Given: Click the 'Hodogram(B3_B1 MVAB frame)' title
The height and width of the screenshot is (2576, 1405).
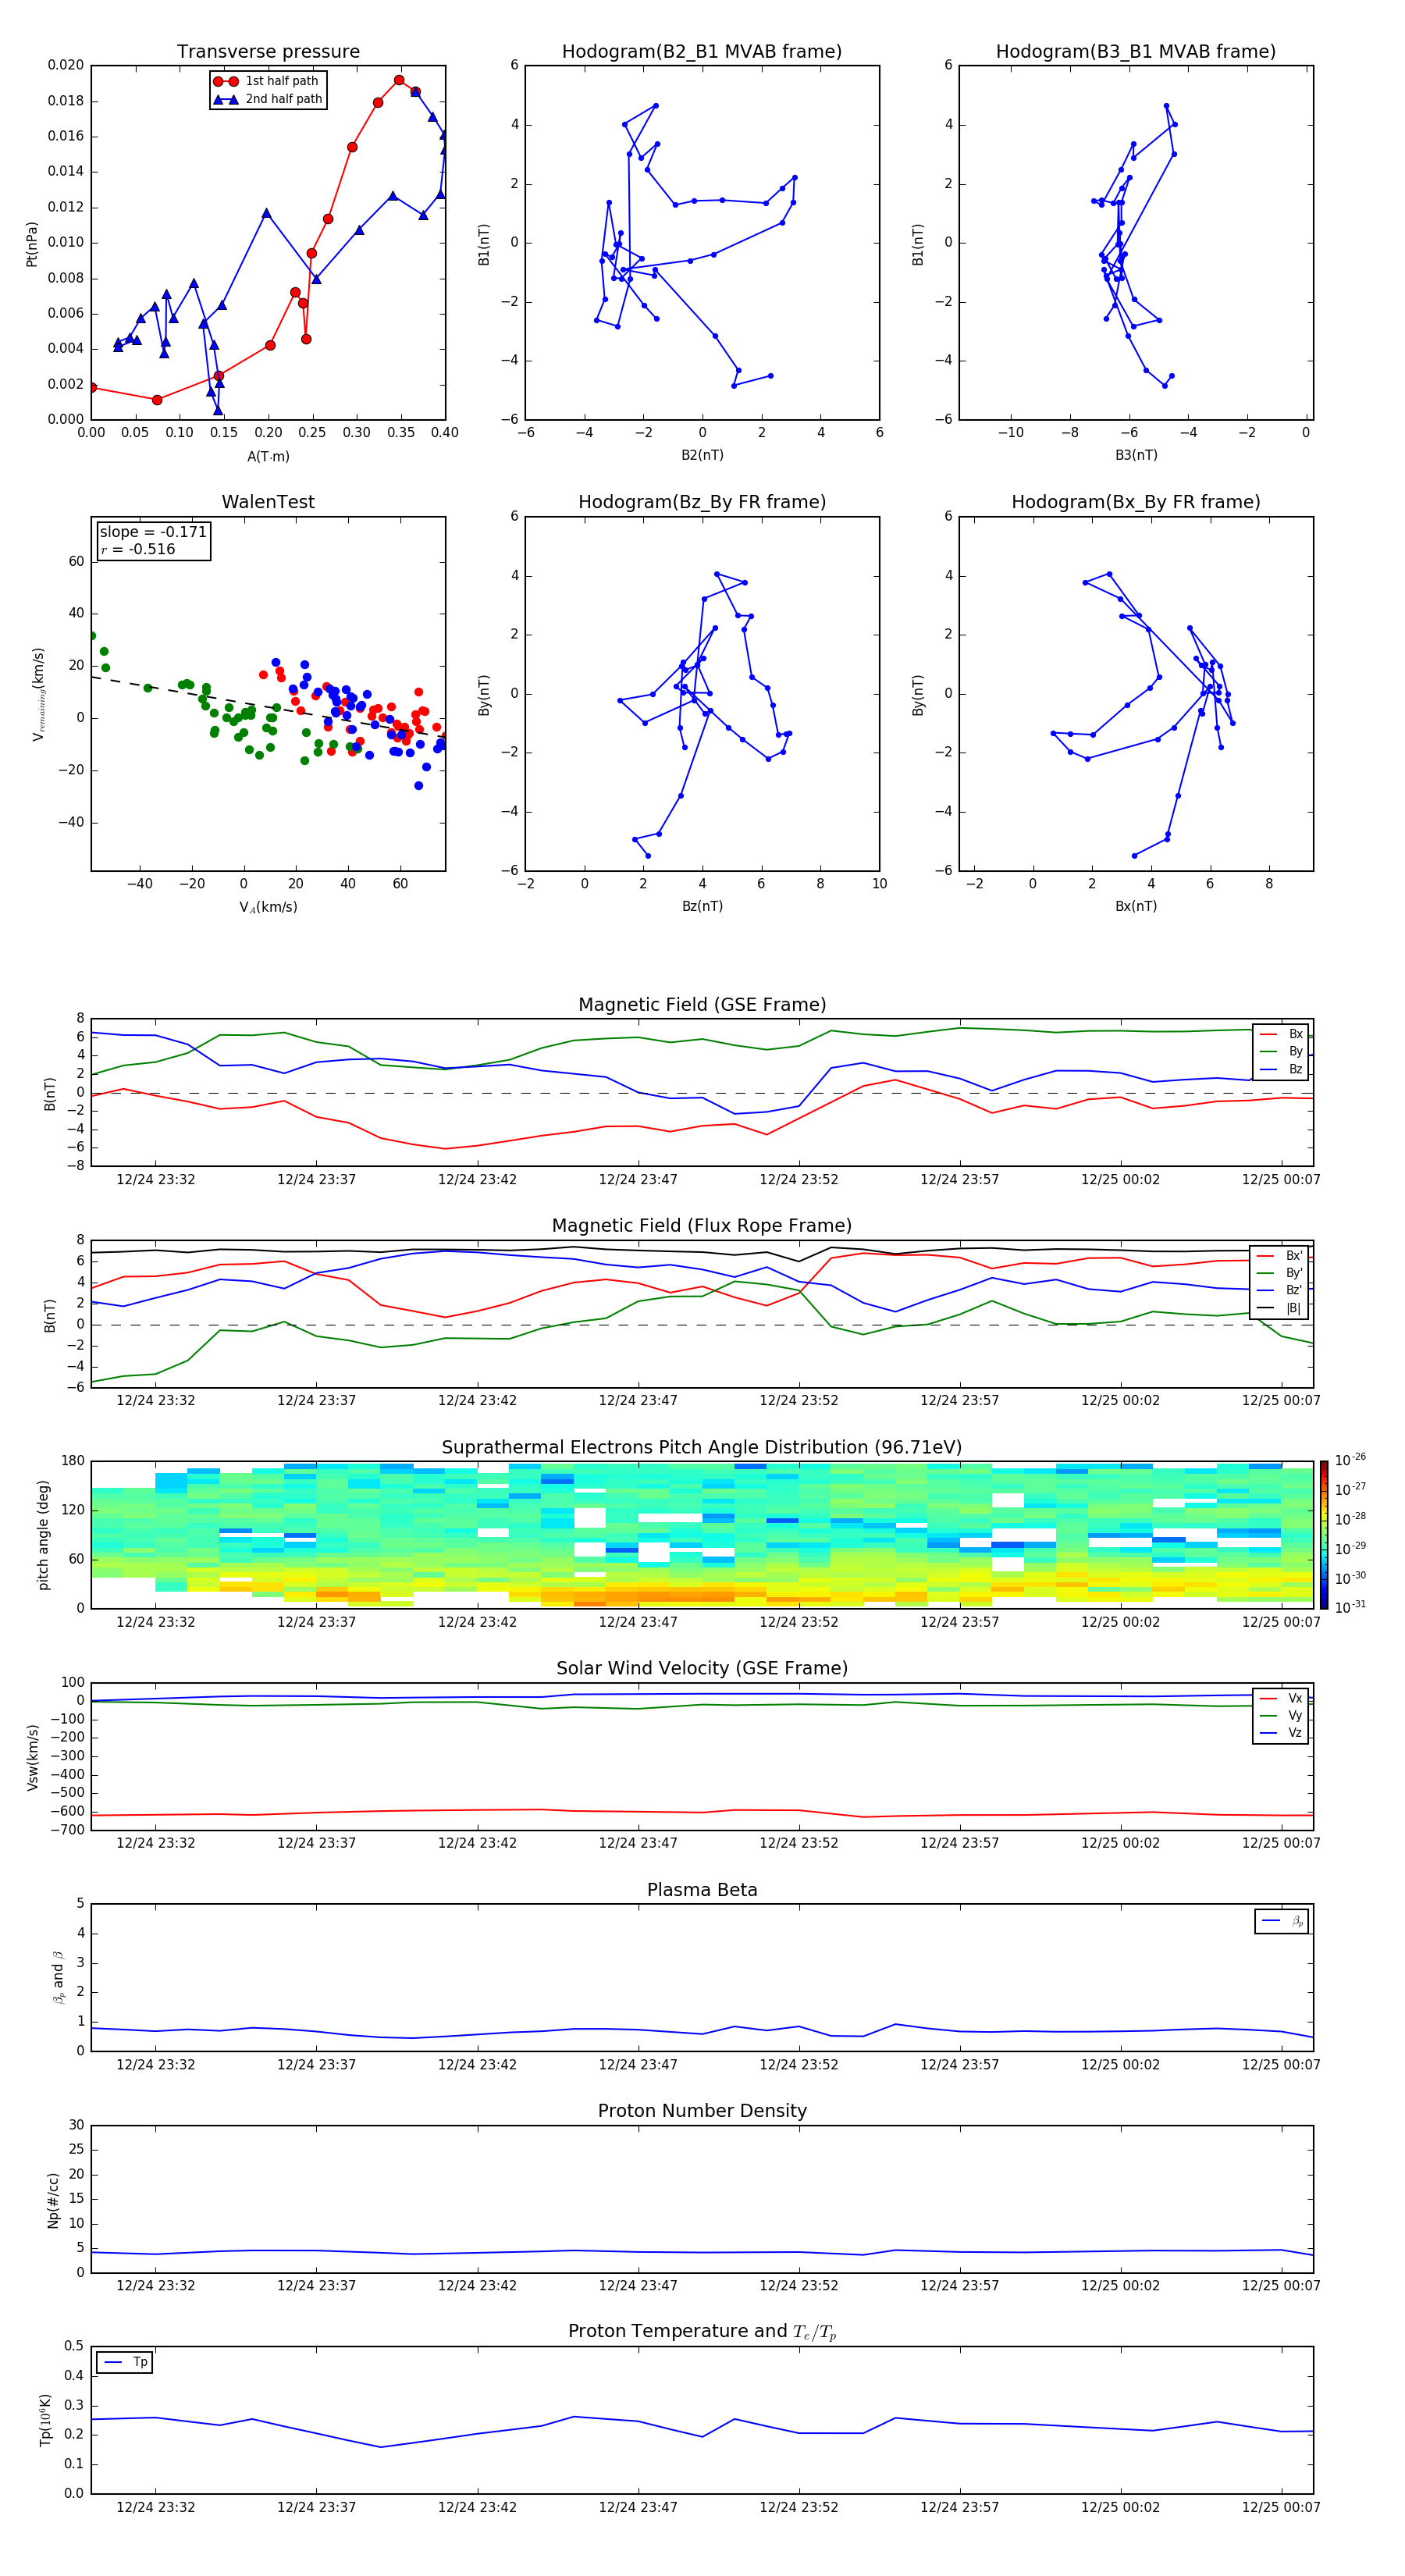Looking at the screenshot, I should point(1136,52).
